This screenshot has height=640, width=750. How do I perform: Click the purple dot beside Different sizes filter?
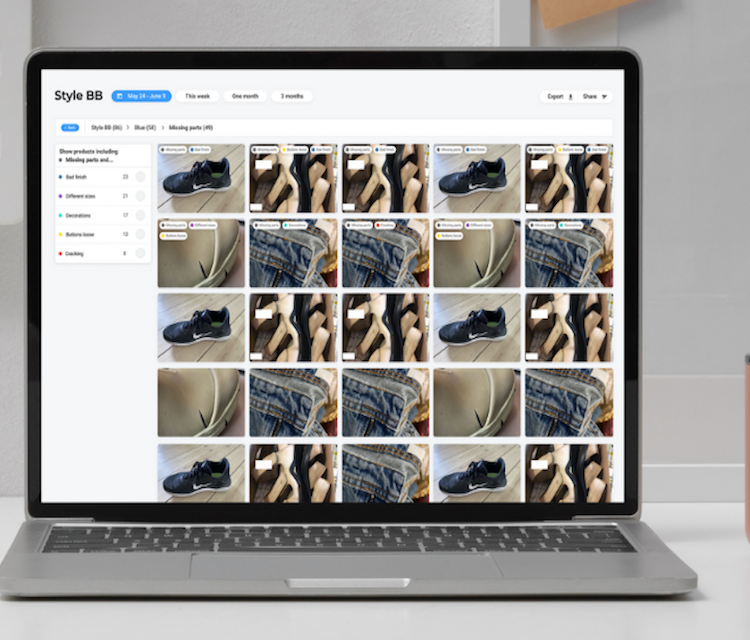coord(61,196)
